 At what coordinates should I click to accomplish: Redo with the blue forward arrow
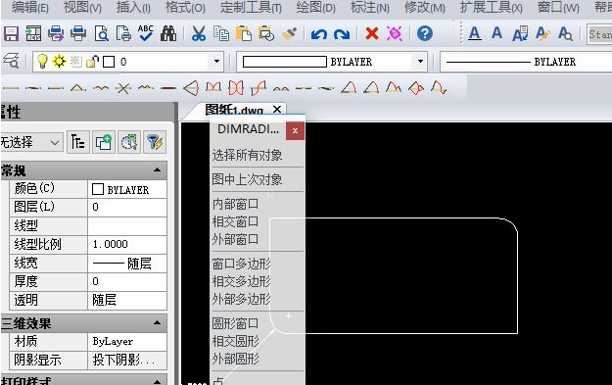pos(342,34)
